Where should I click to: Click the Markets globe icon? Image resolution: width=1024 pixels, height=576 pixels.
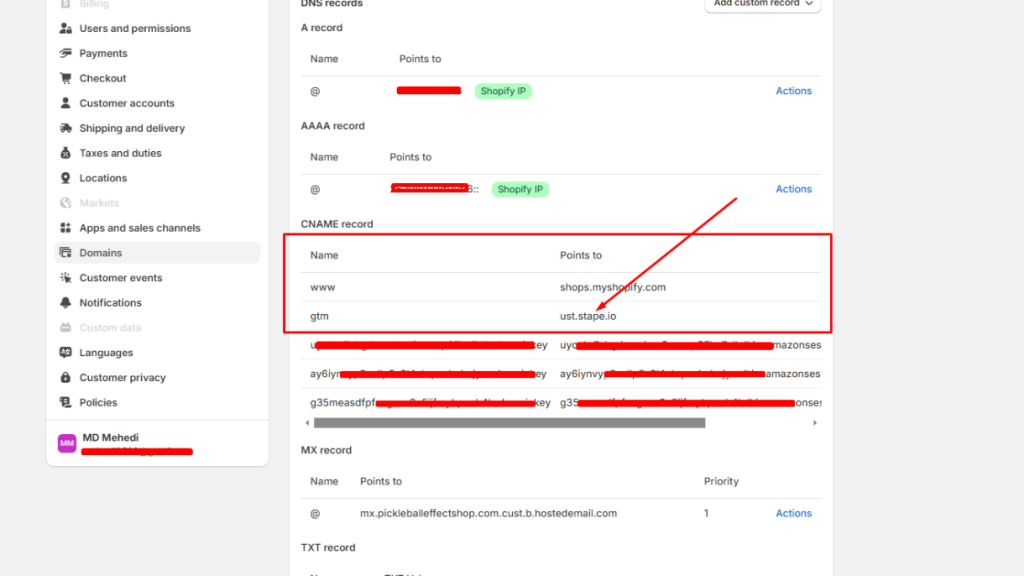point(65,203)
